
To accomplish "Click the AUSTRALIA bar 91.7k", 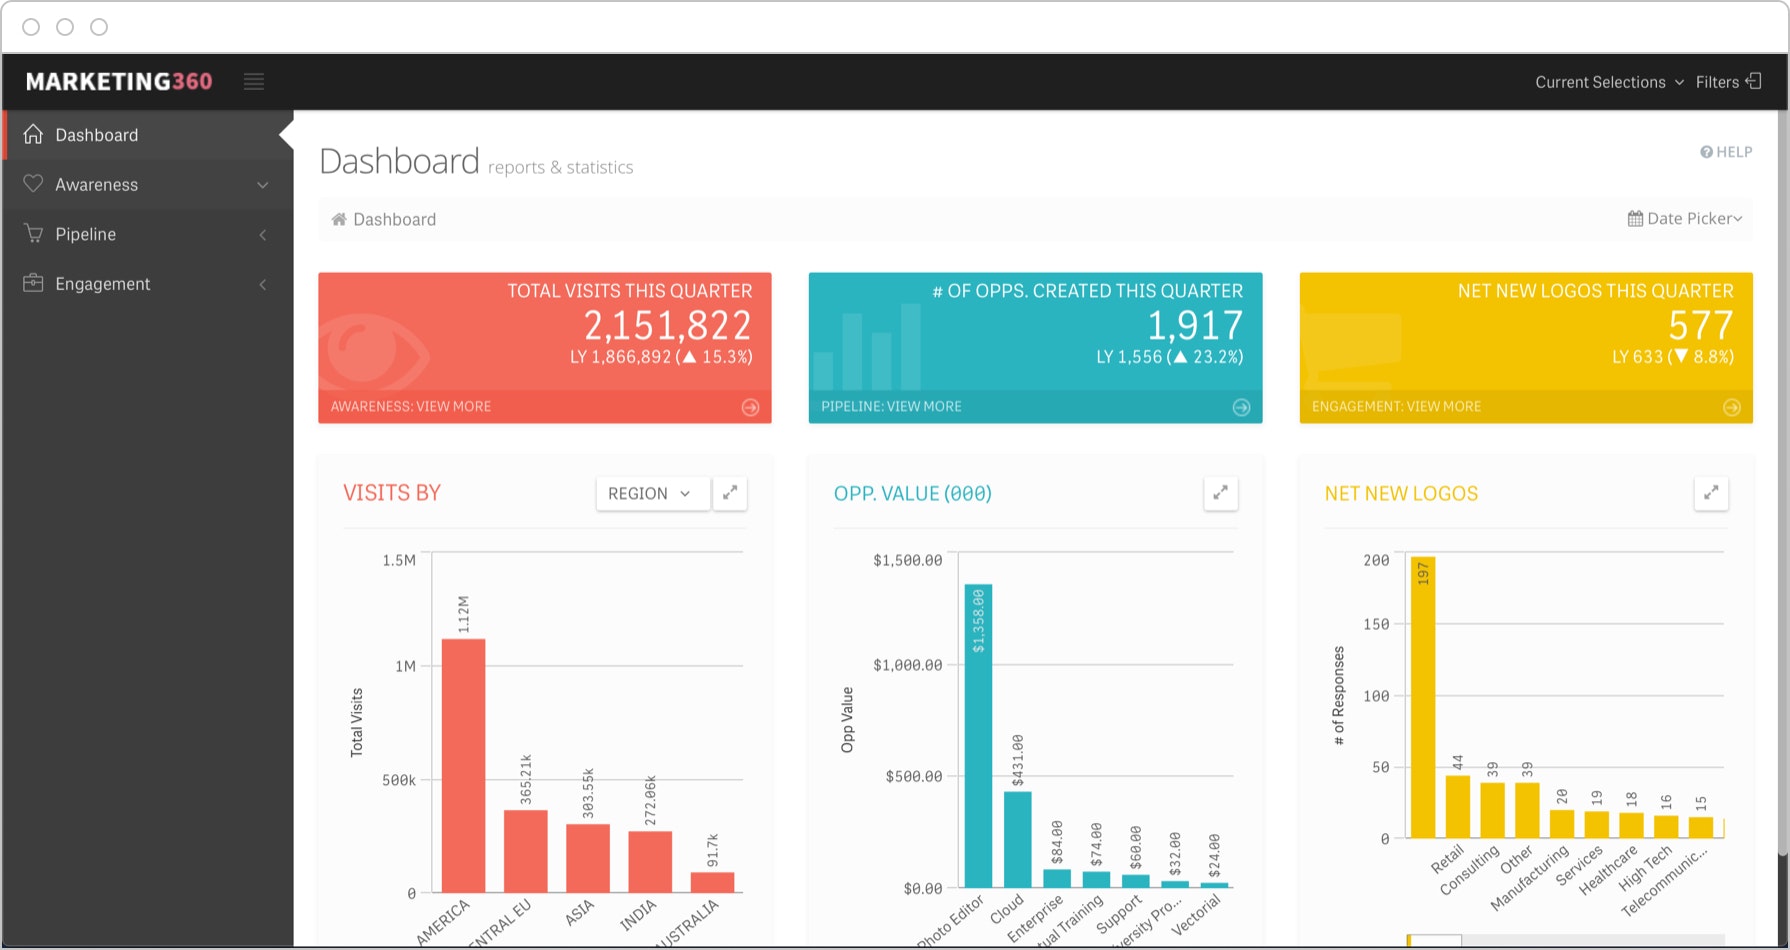I will 712,882.
